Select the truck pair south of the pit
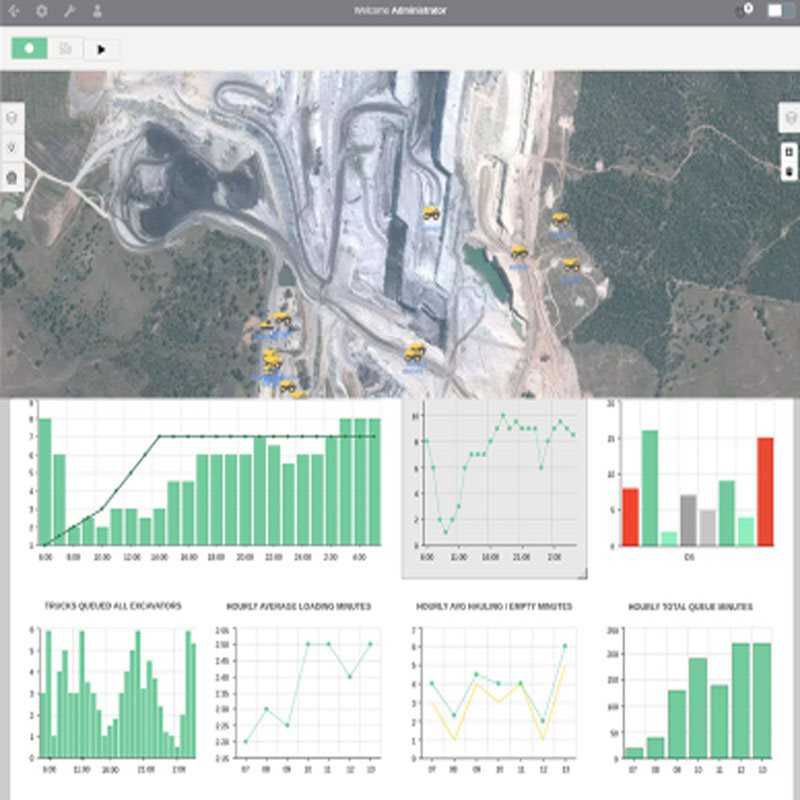 (x=415, y=353)
